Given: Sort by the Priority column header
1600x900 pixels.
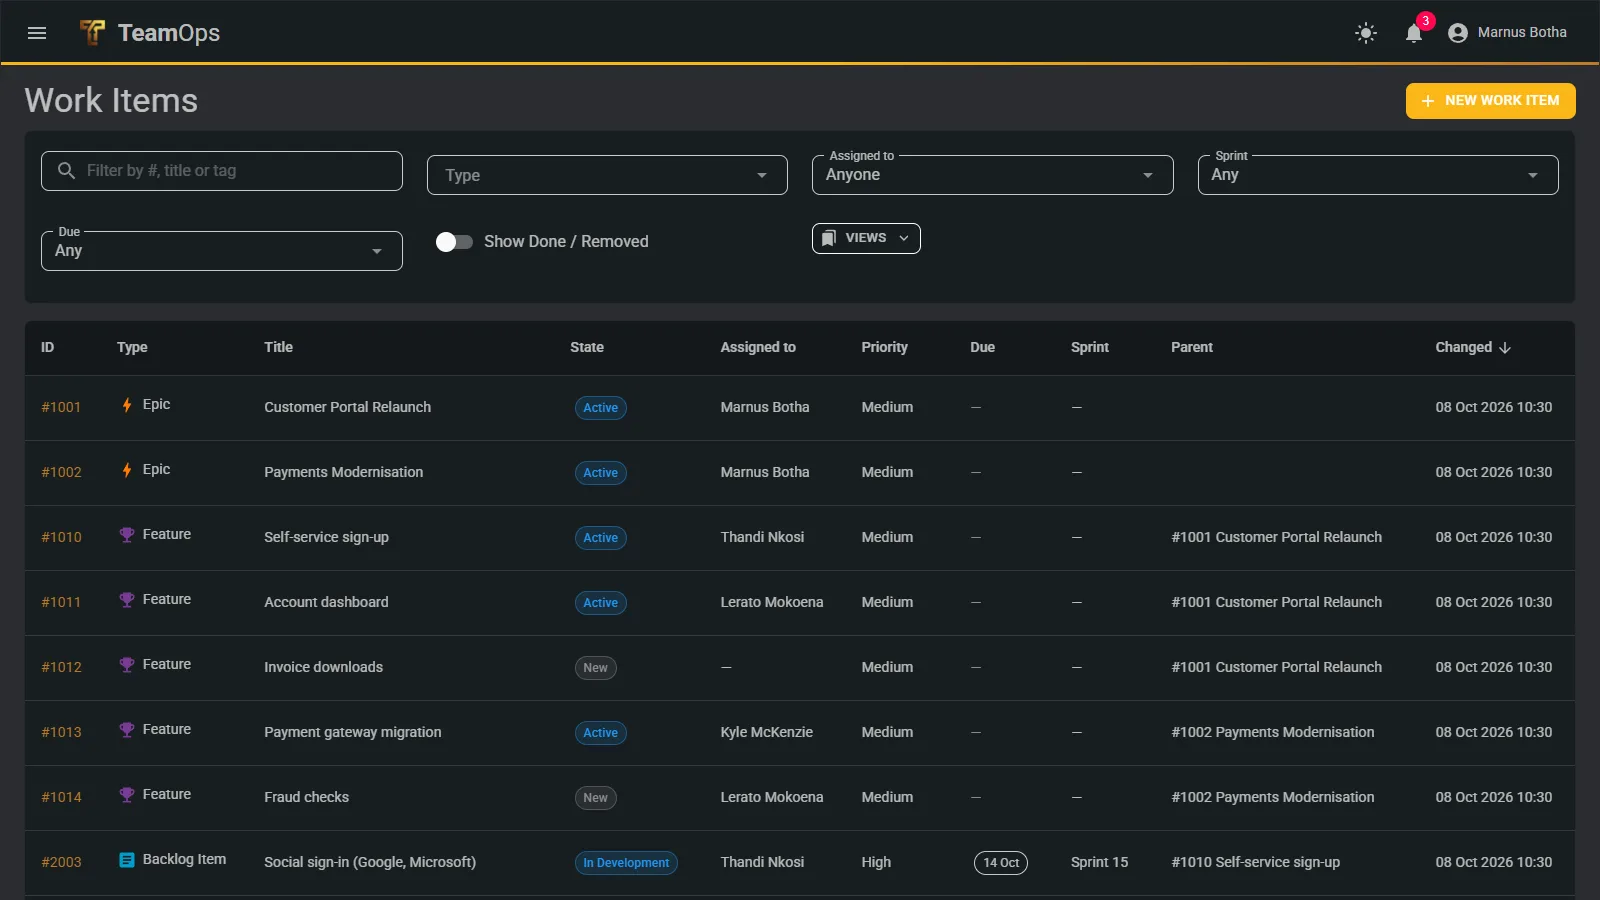Looking at the screenshot, I should coord(885,347).
